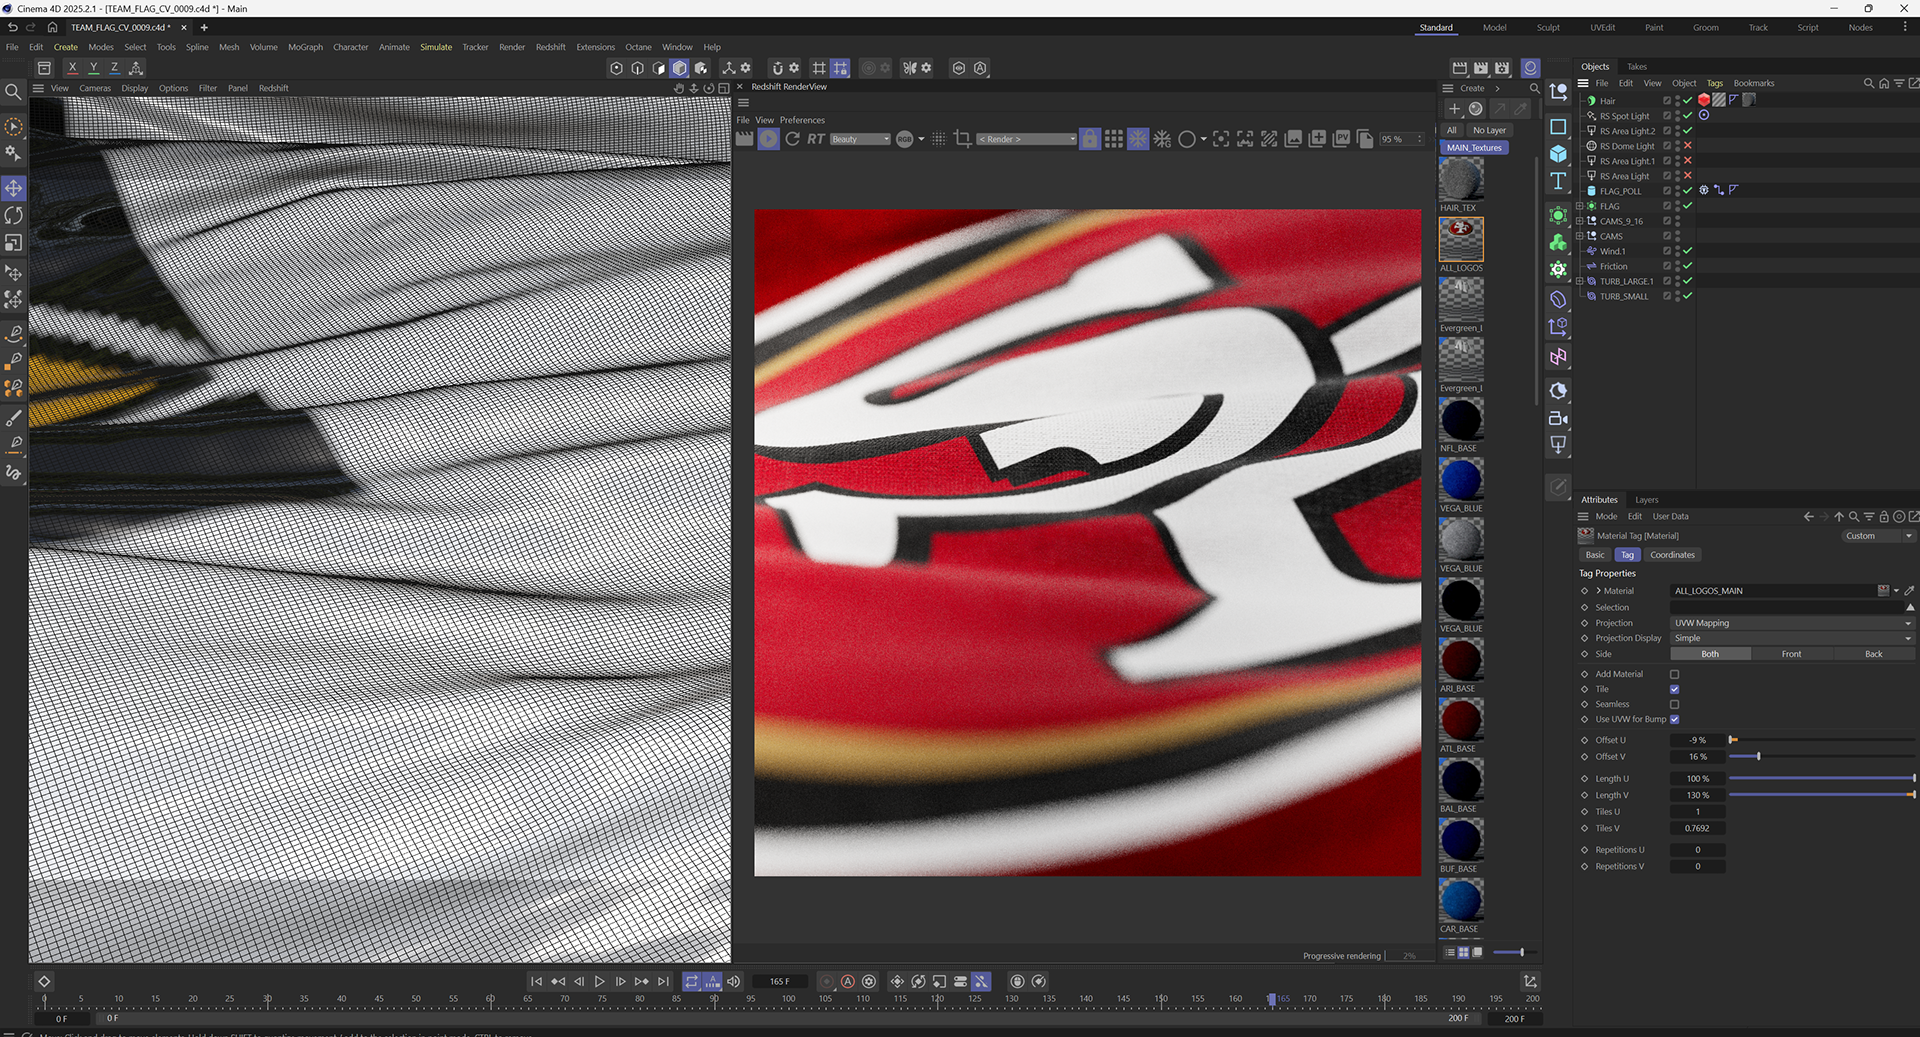Toggle Z axis lock button
Viewport: 1920px width, 1037px height.
click(x=114, y=68)
